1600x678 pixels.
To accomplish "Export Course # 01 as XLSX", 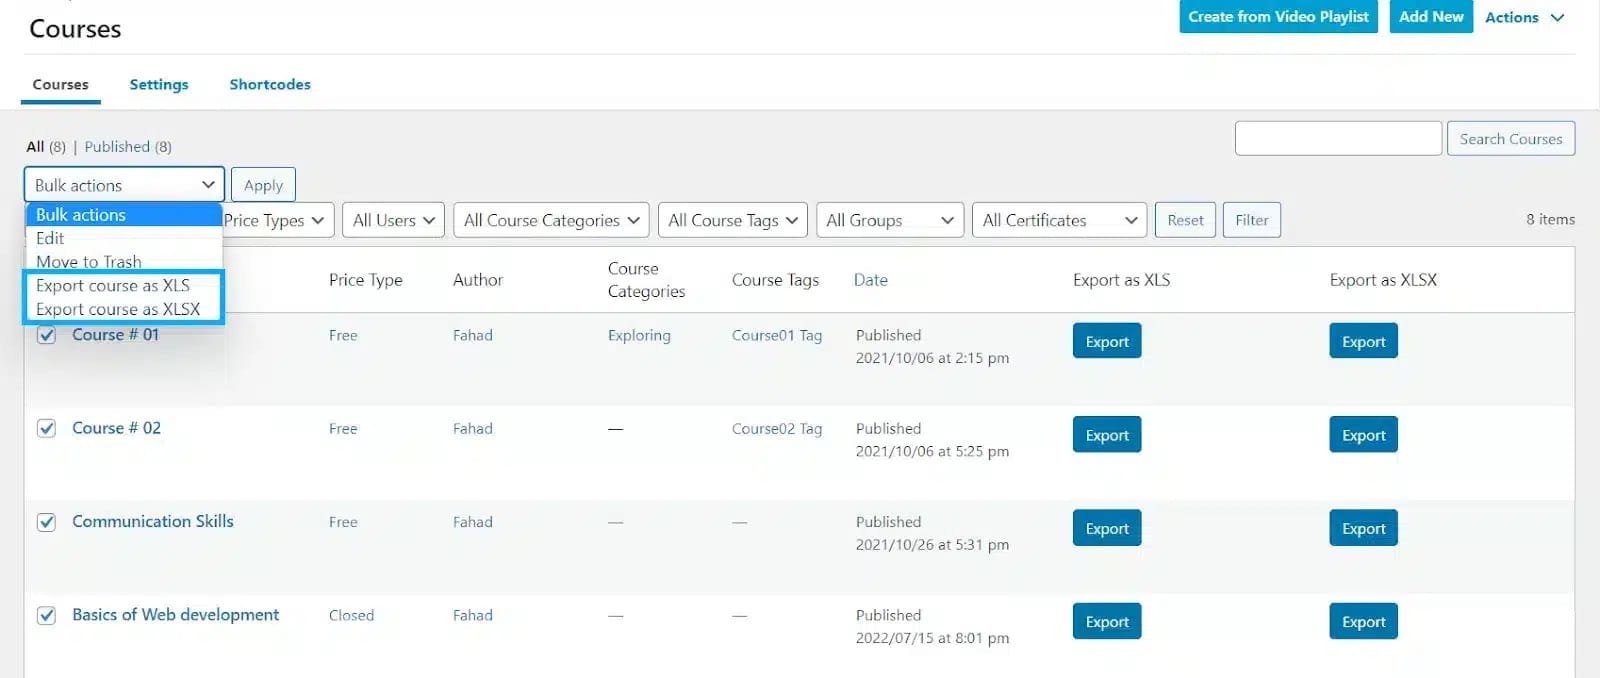I will click(x=1363, y=341).
